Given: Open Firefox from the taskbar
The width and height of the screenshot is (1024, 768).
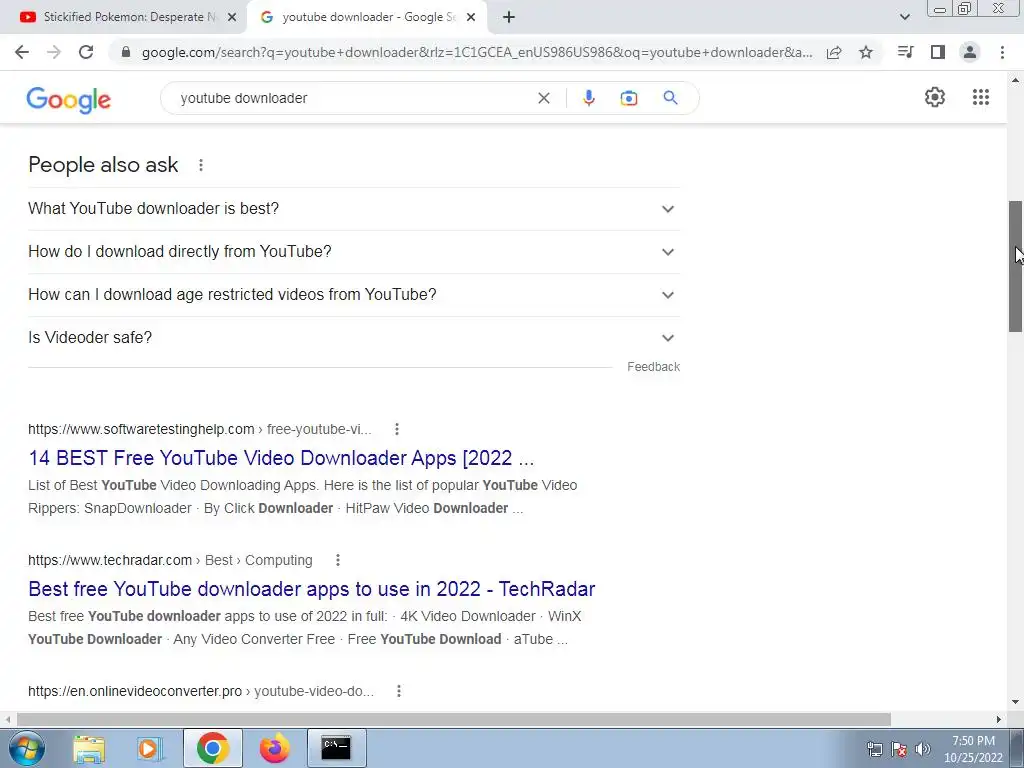Looking at the screenshot, I should [274, 748].
